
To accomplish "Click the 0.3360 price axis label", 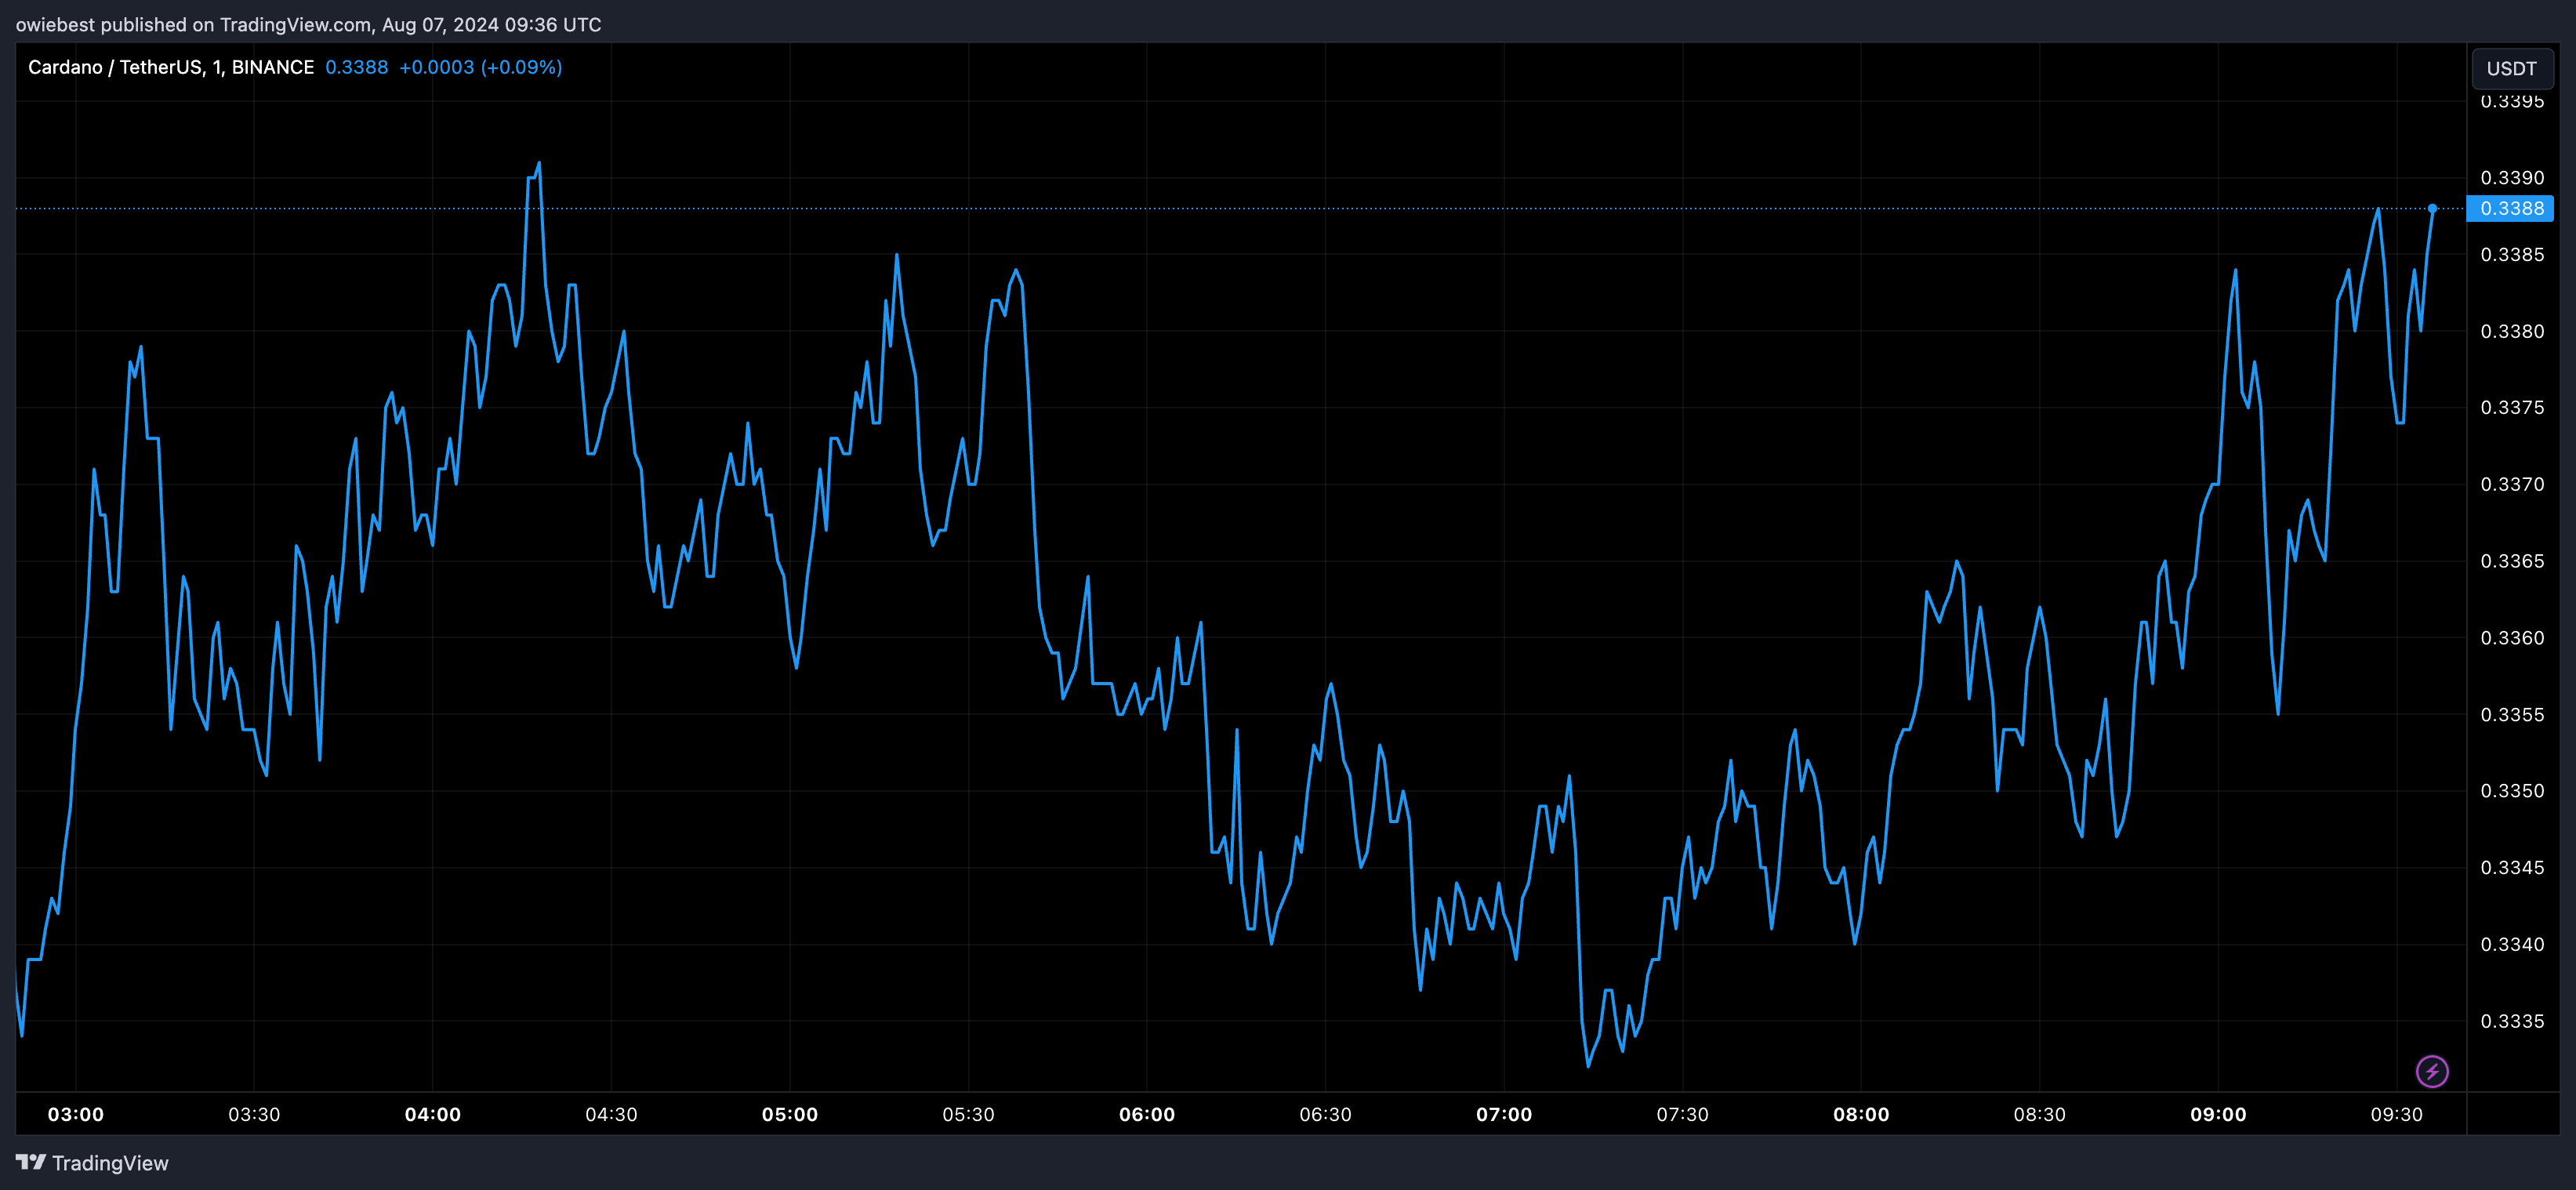I will coord(2512,637).
